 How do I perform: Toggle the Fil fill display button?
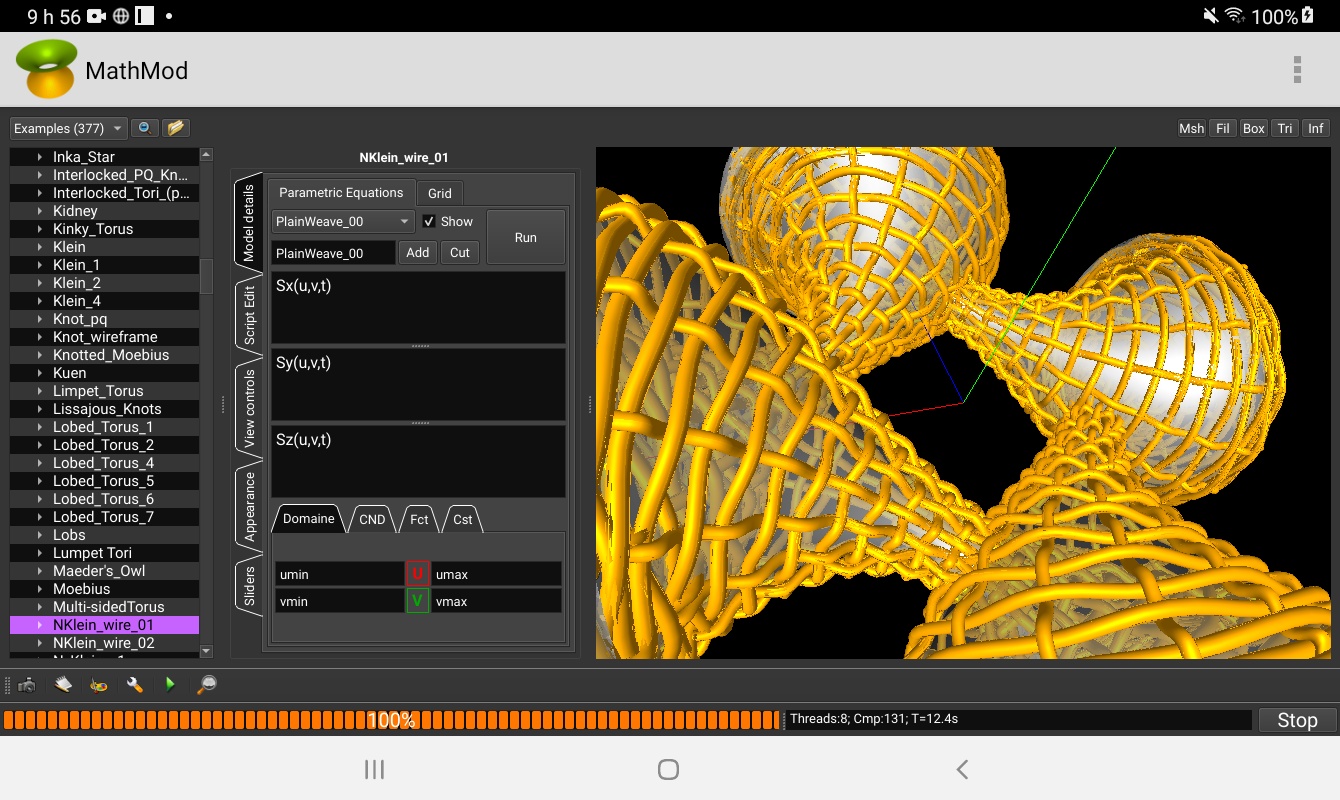coord(1222,128)
